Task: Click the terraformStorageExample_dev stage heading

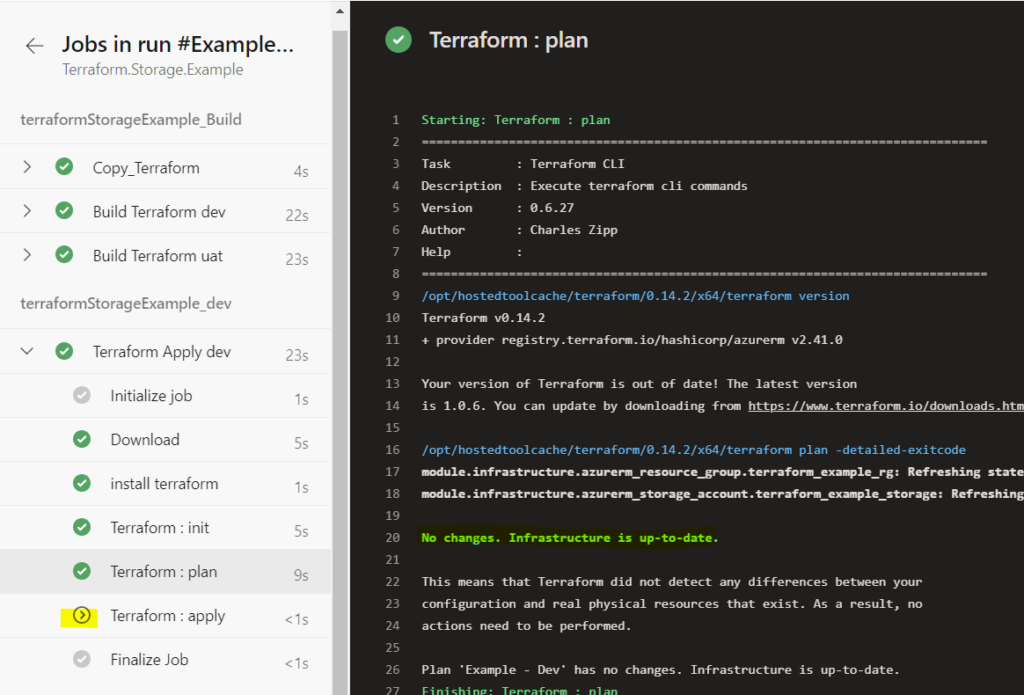Action: tap(125, 303)
